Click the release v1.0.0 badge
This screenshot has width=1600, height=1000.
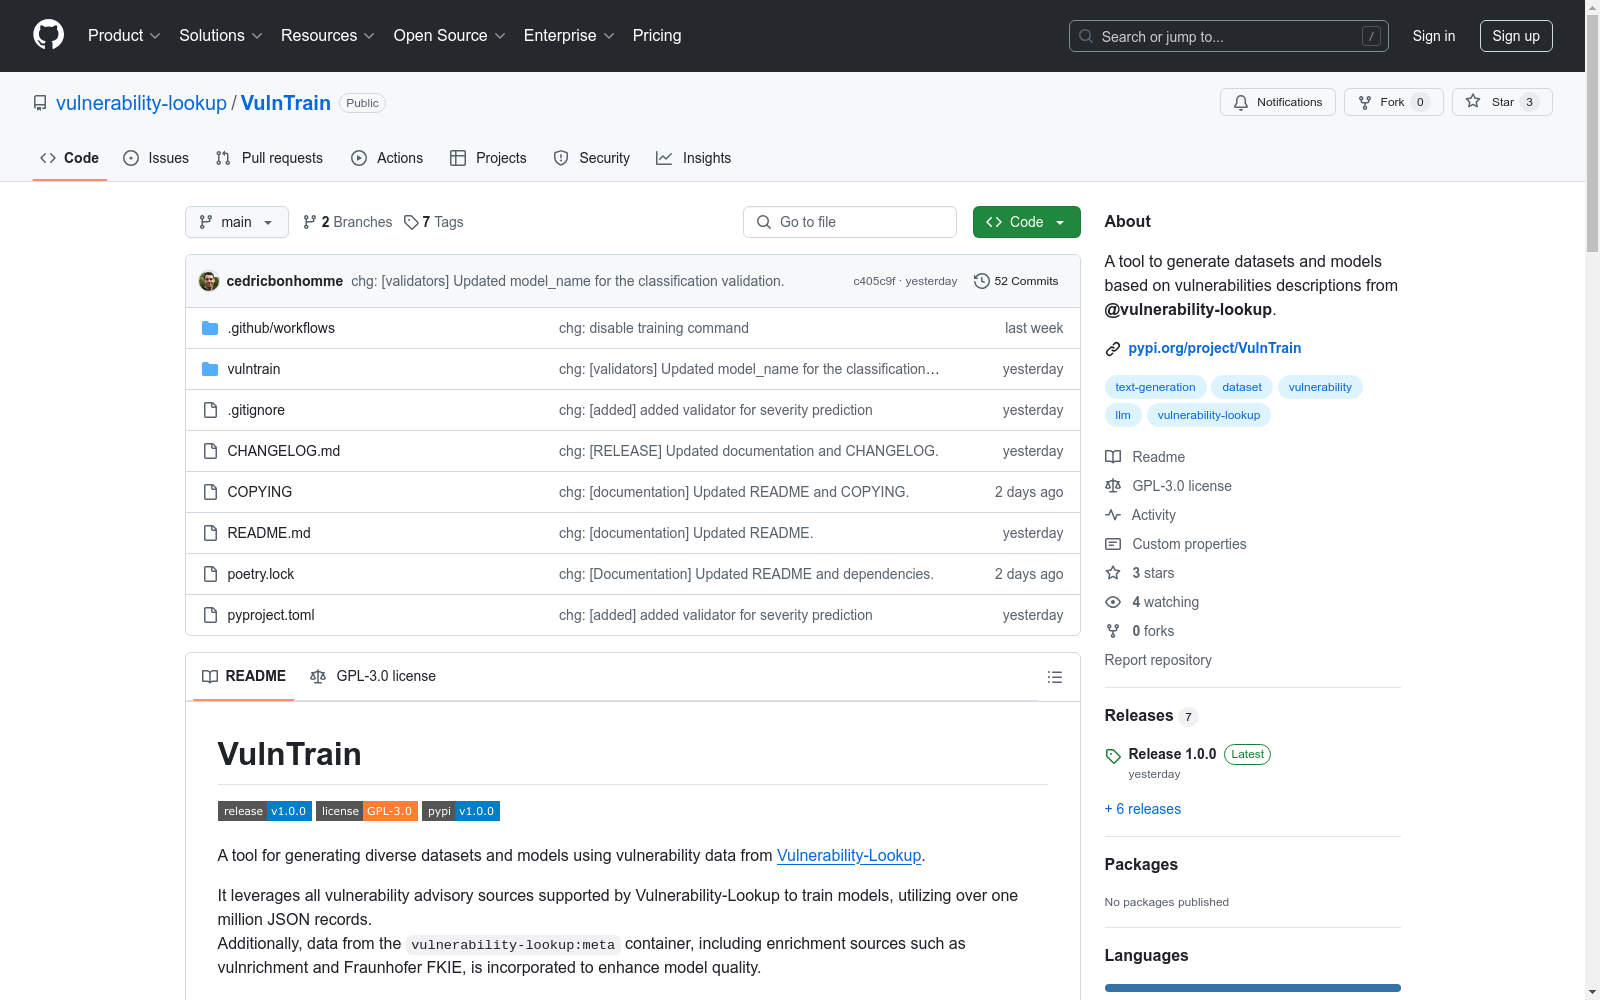tap(265, 811)
